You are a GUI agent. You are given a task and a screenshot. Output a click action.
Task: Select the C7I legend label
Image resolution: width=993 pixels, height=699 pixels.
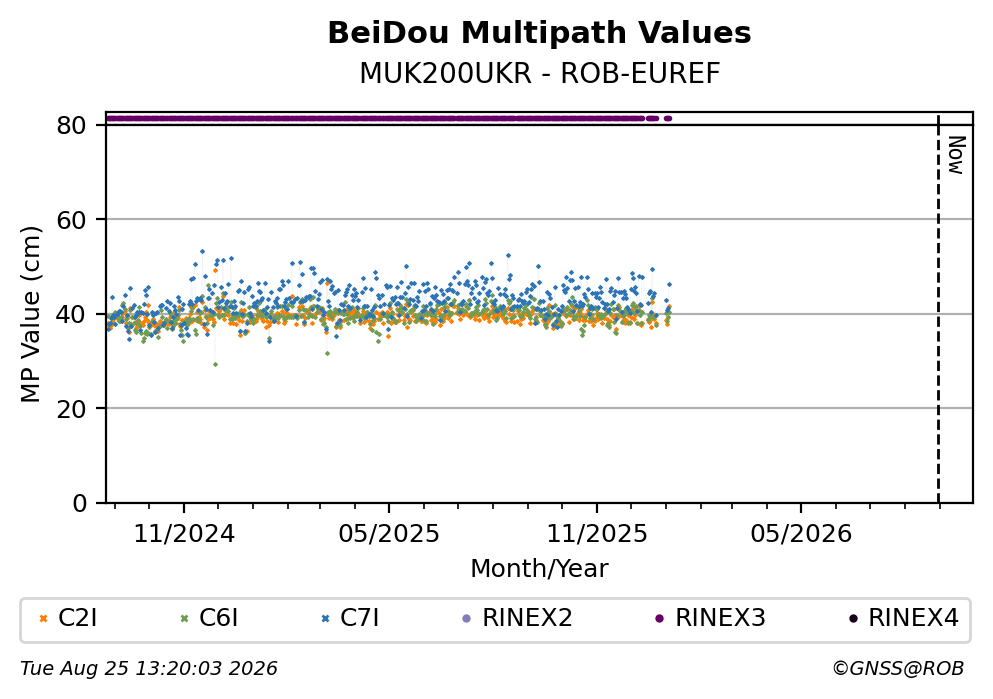coord(360,618)
